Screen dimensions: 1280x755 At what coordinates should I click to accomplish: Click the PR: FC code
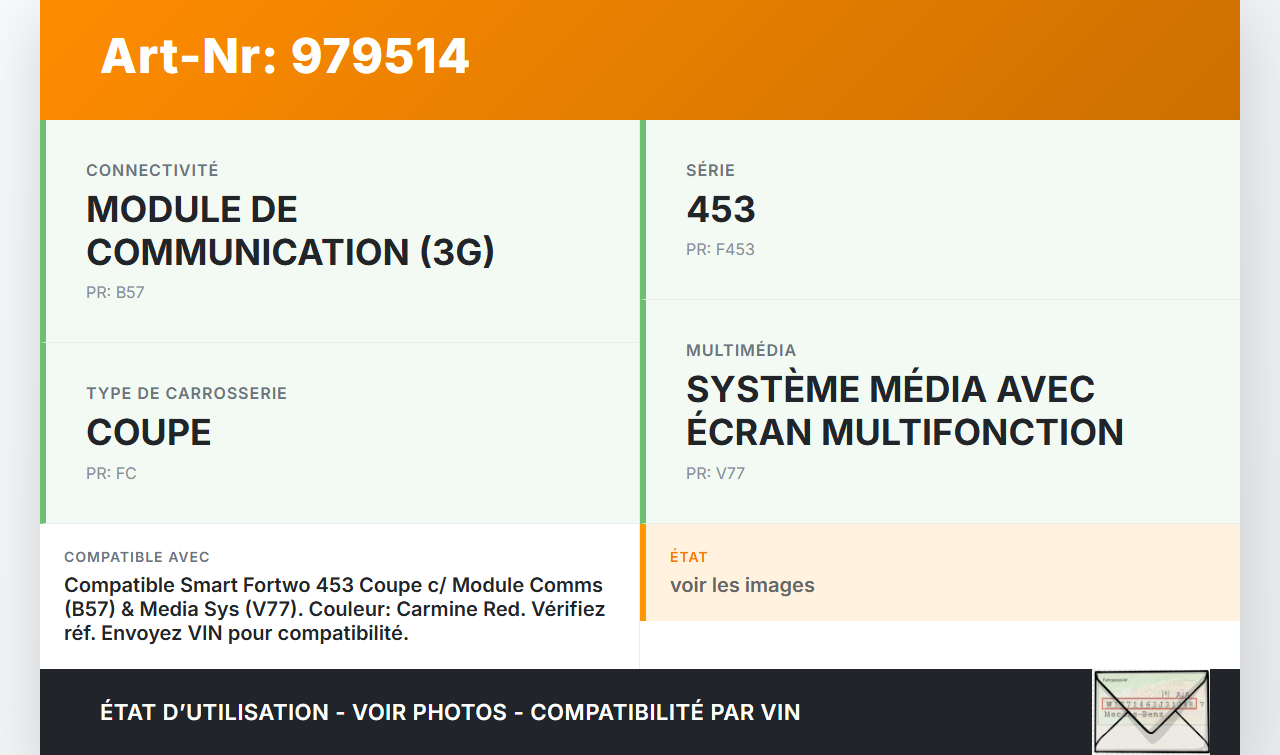tap(111, 474)
